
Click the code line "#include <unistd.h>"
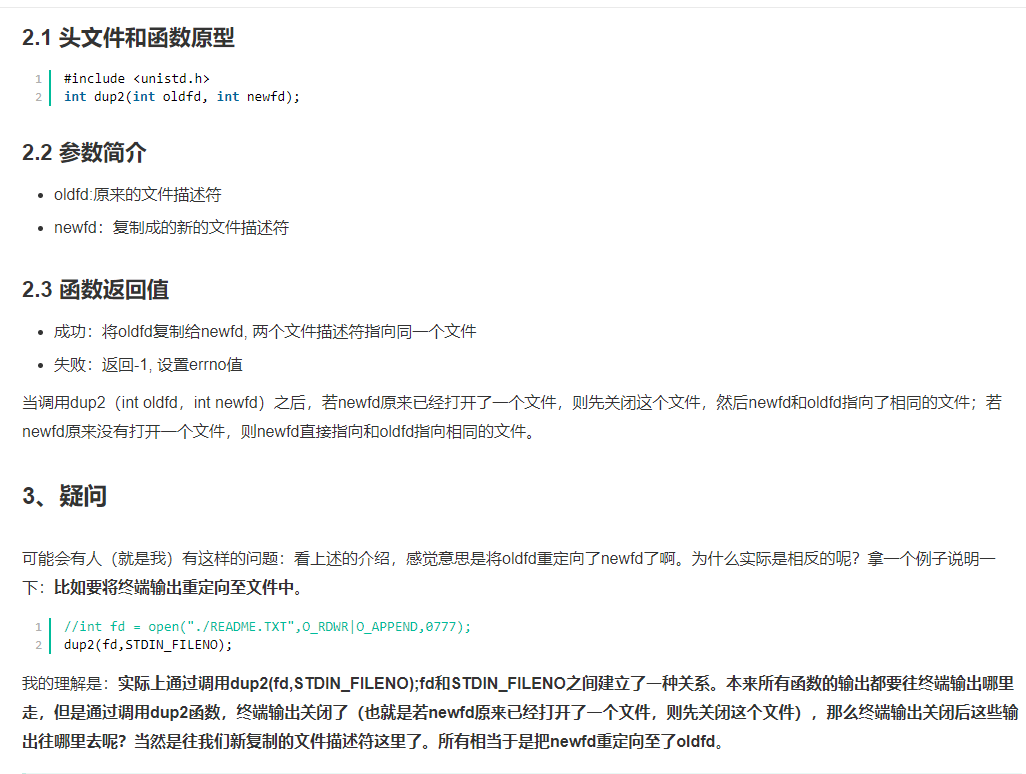pyautogui.click(x=137, y=79)
